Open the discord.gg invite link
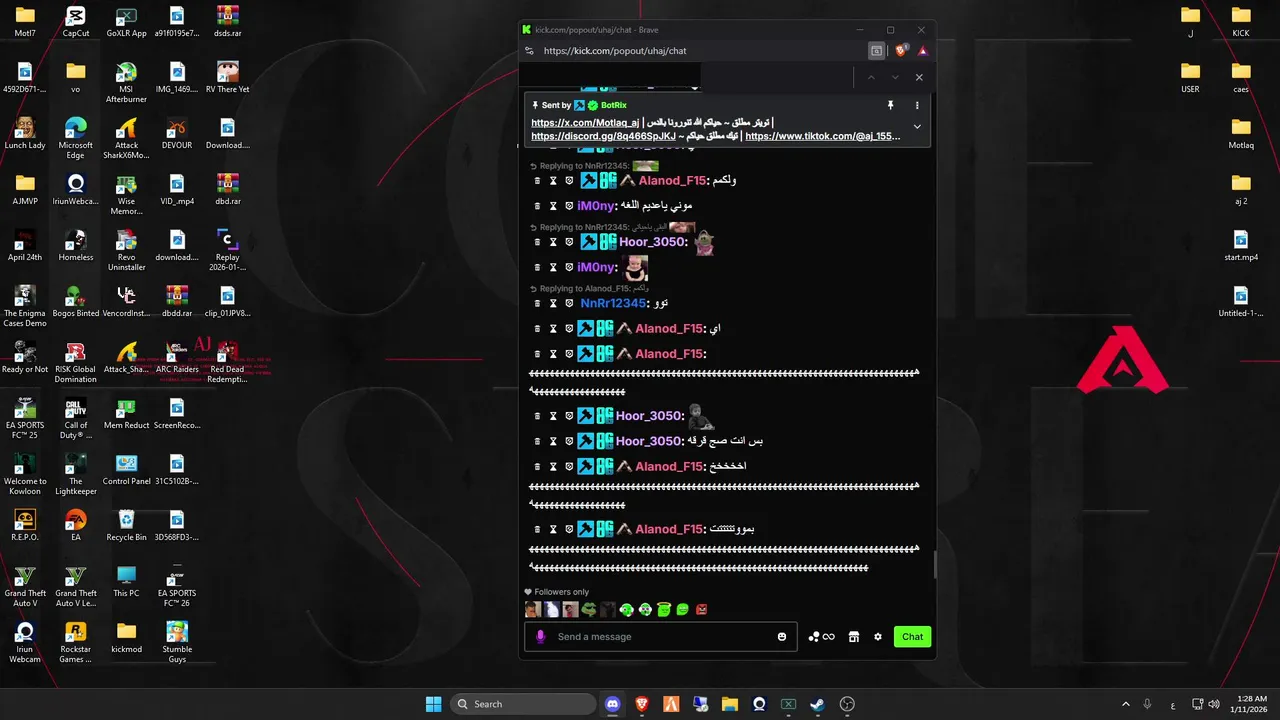The image size is (1280, 720). point(603,136)
